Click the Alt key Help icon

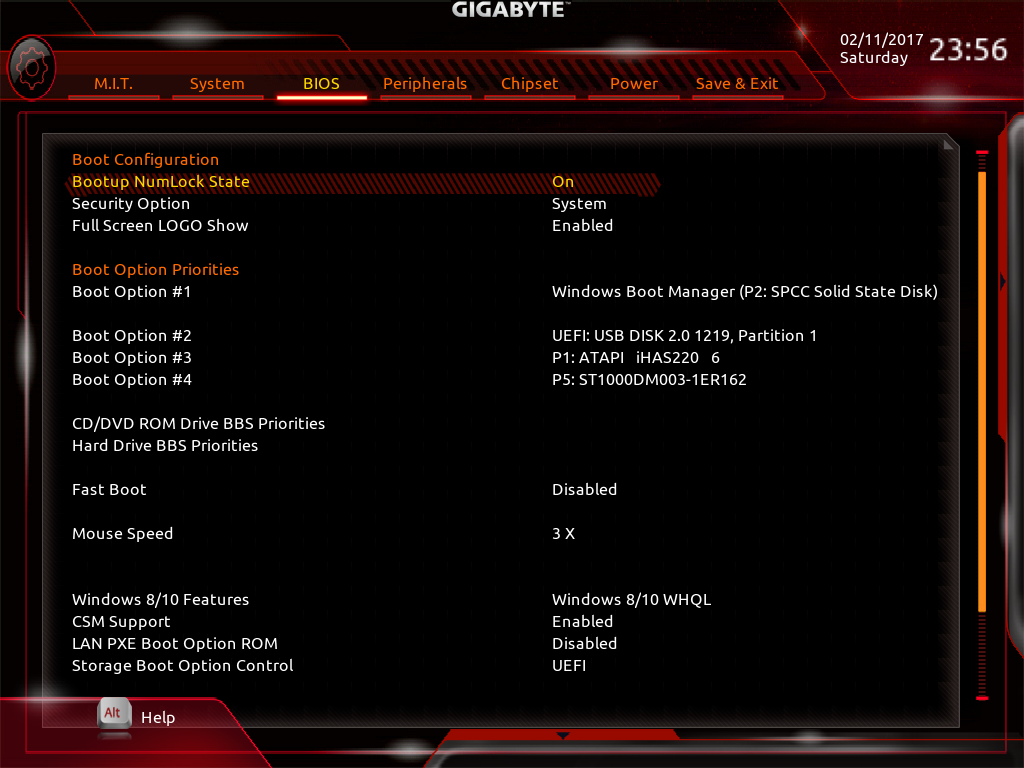pyautogui.click(x=114, y=714)
